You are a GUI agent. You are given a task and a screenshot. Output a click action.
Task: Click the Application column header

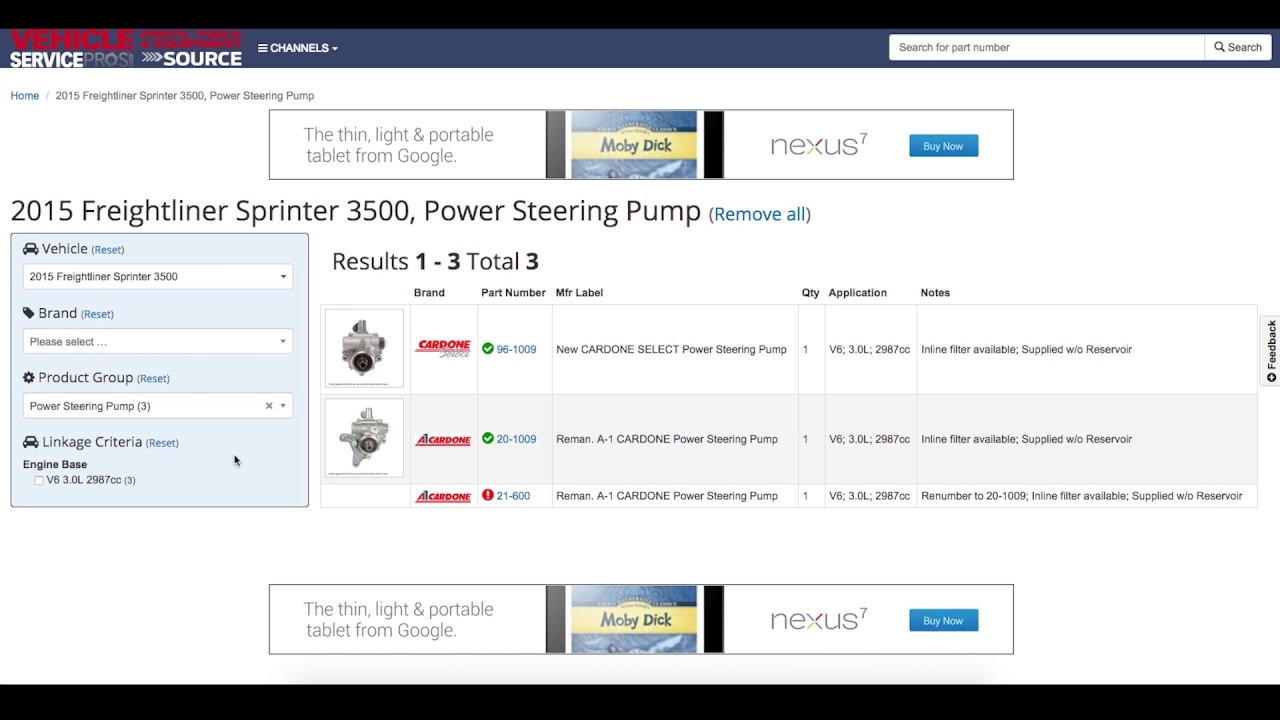pos(858,293)
